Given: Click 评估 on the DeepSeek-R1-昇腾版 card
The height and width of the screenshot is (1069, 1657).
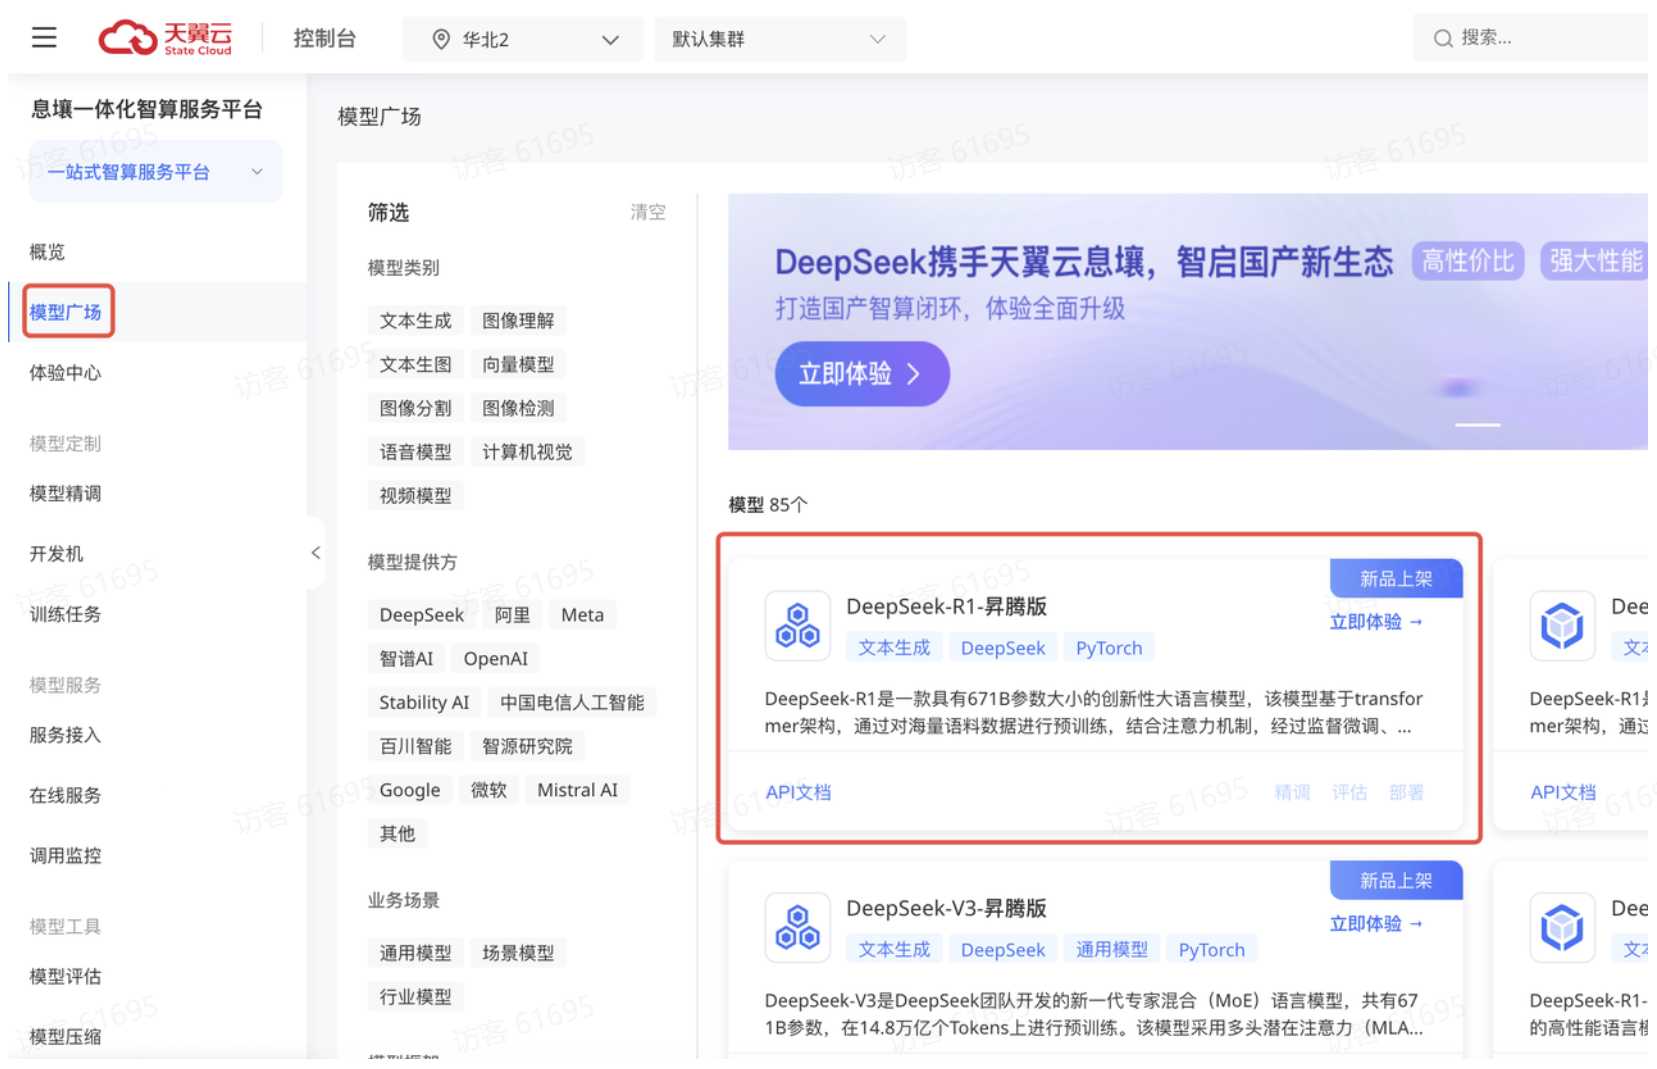Looking at the screenshot, I should tap(1348, 792).
